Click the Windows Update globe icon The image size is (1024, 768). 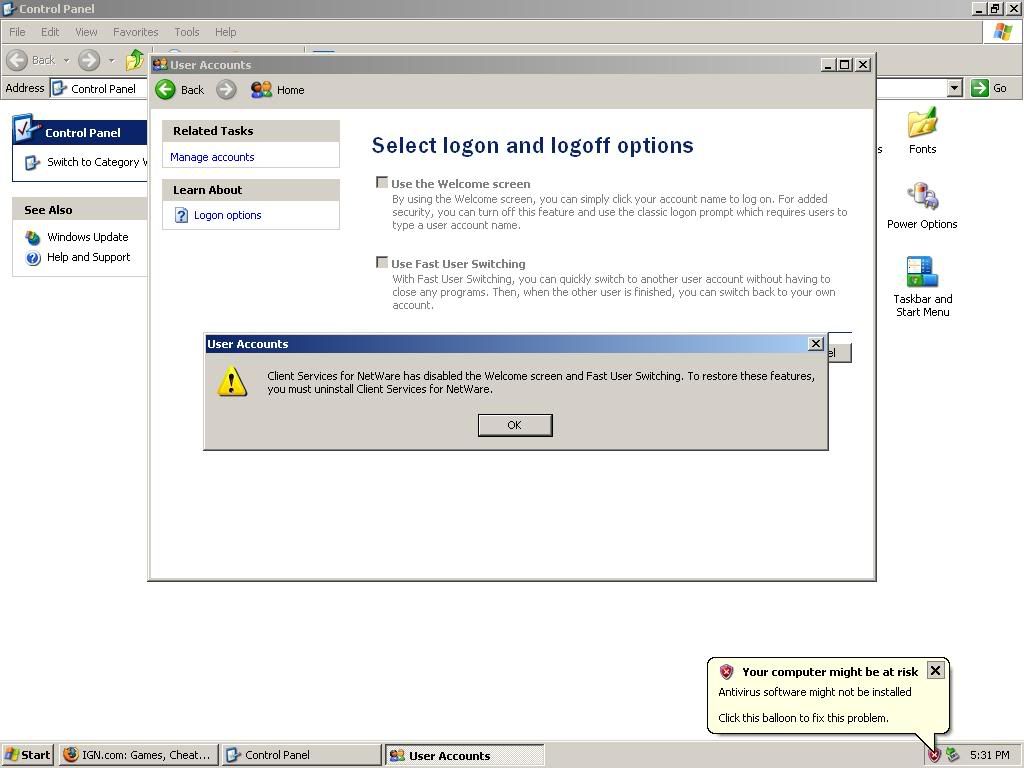click(33, 237)
